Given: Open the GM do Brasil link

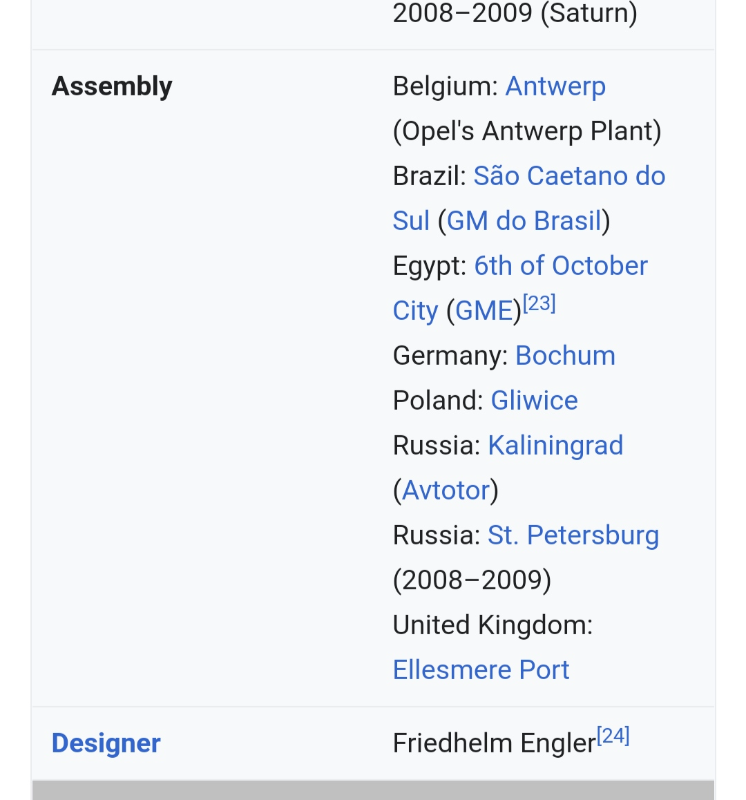Looking at the screenshot, I should [524, 221].
